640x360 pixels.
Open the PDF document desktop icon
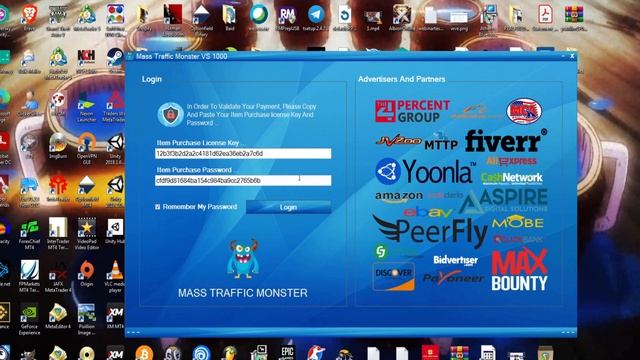[x=545, y=17]
